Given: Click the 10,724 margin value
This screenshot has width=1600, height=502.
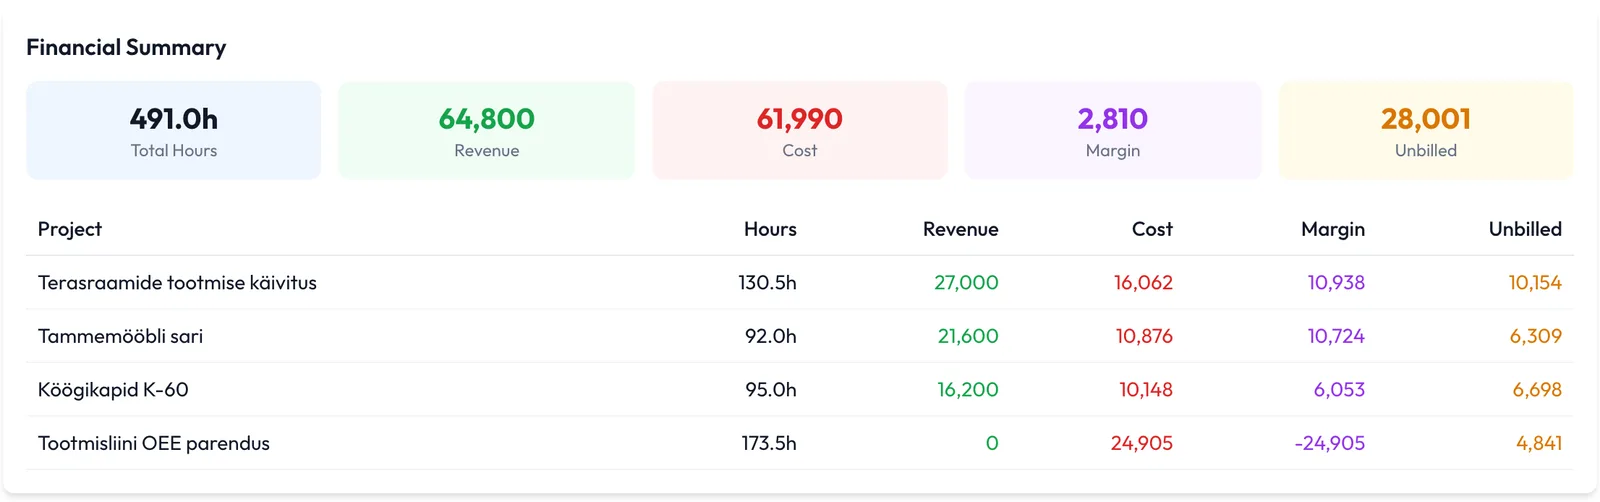Looking at the screenshot, I should [1336, 336].
